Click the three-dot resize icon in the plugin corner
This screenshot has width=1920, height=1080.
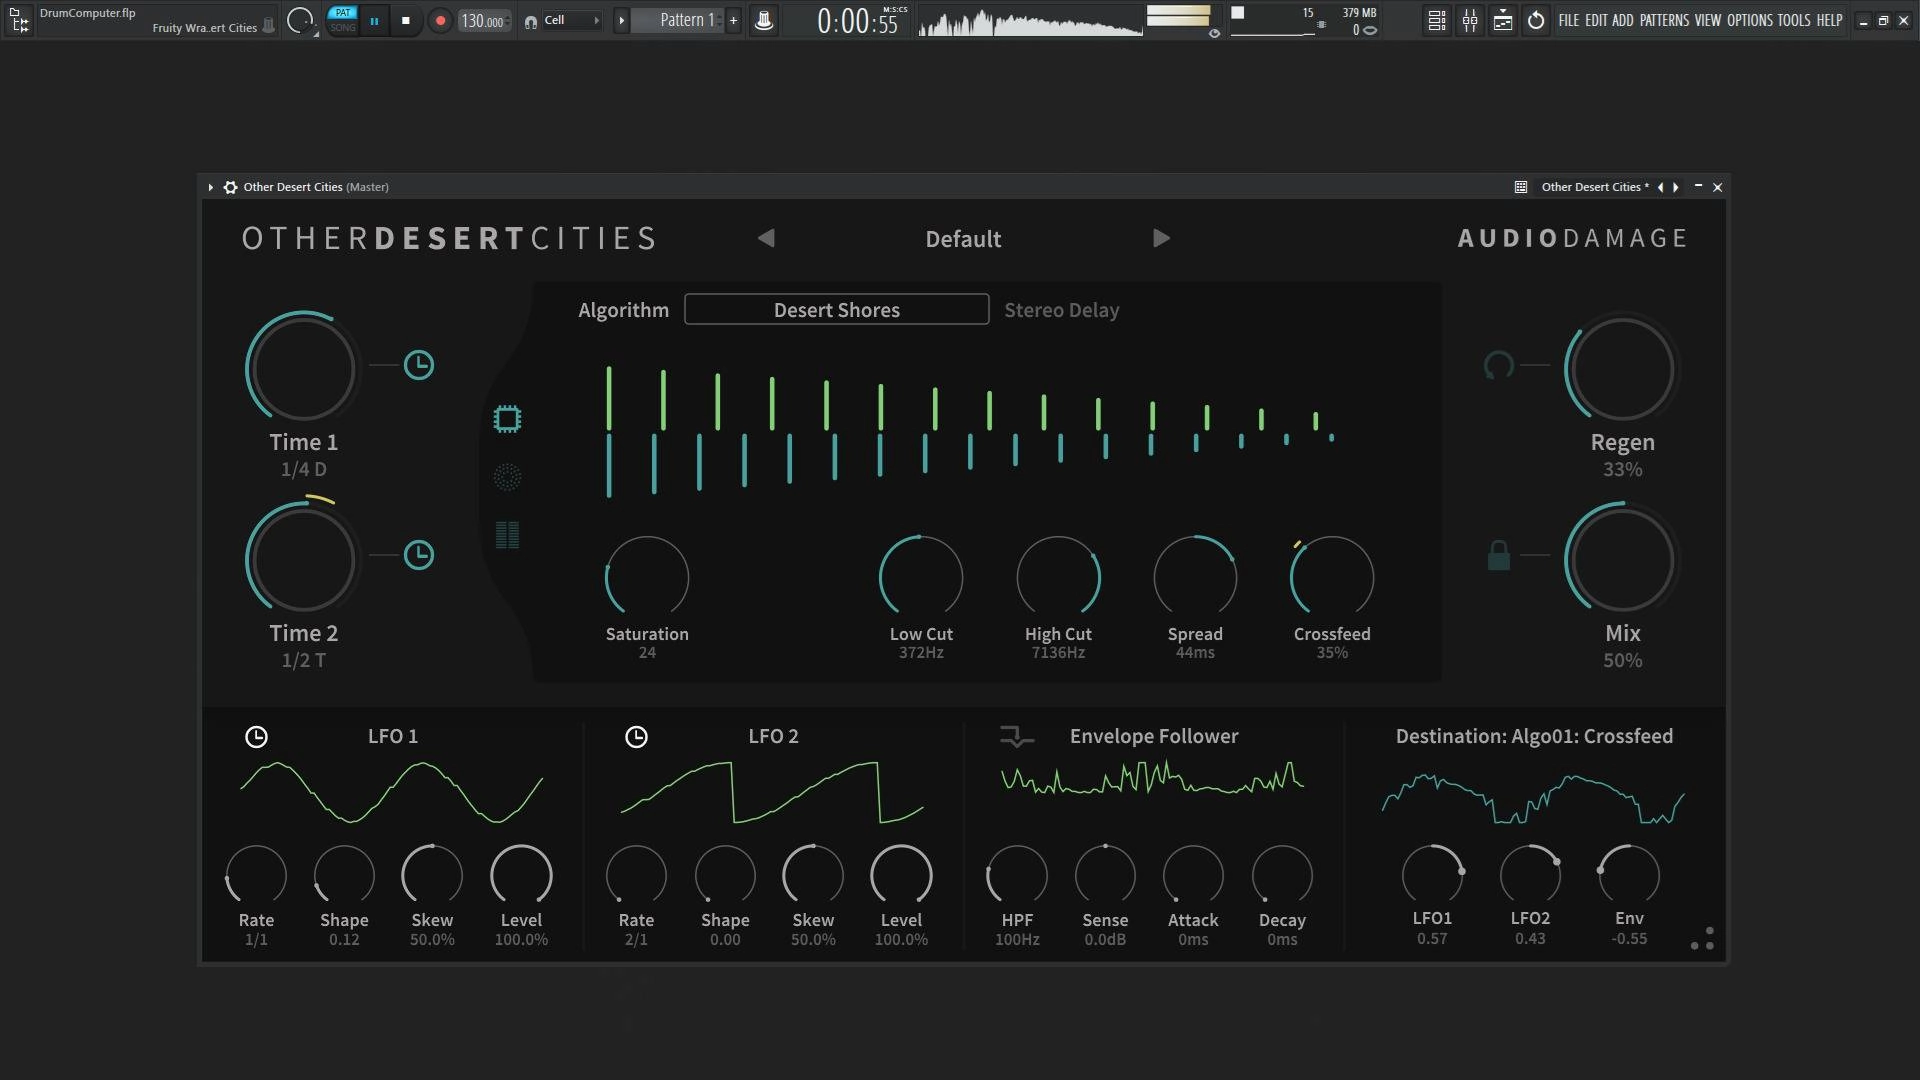point(1703,939)
